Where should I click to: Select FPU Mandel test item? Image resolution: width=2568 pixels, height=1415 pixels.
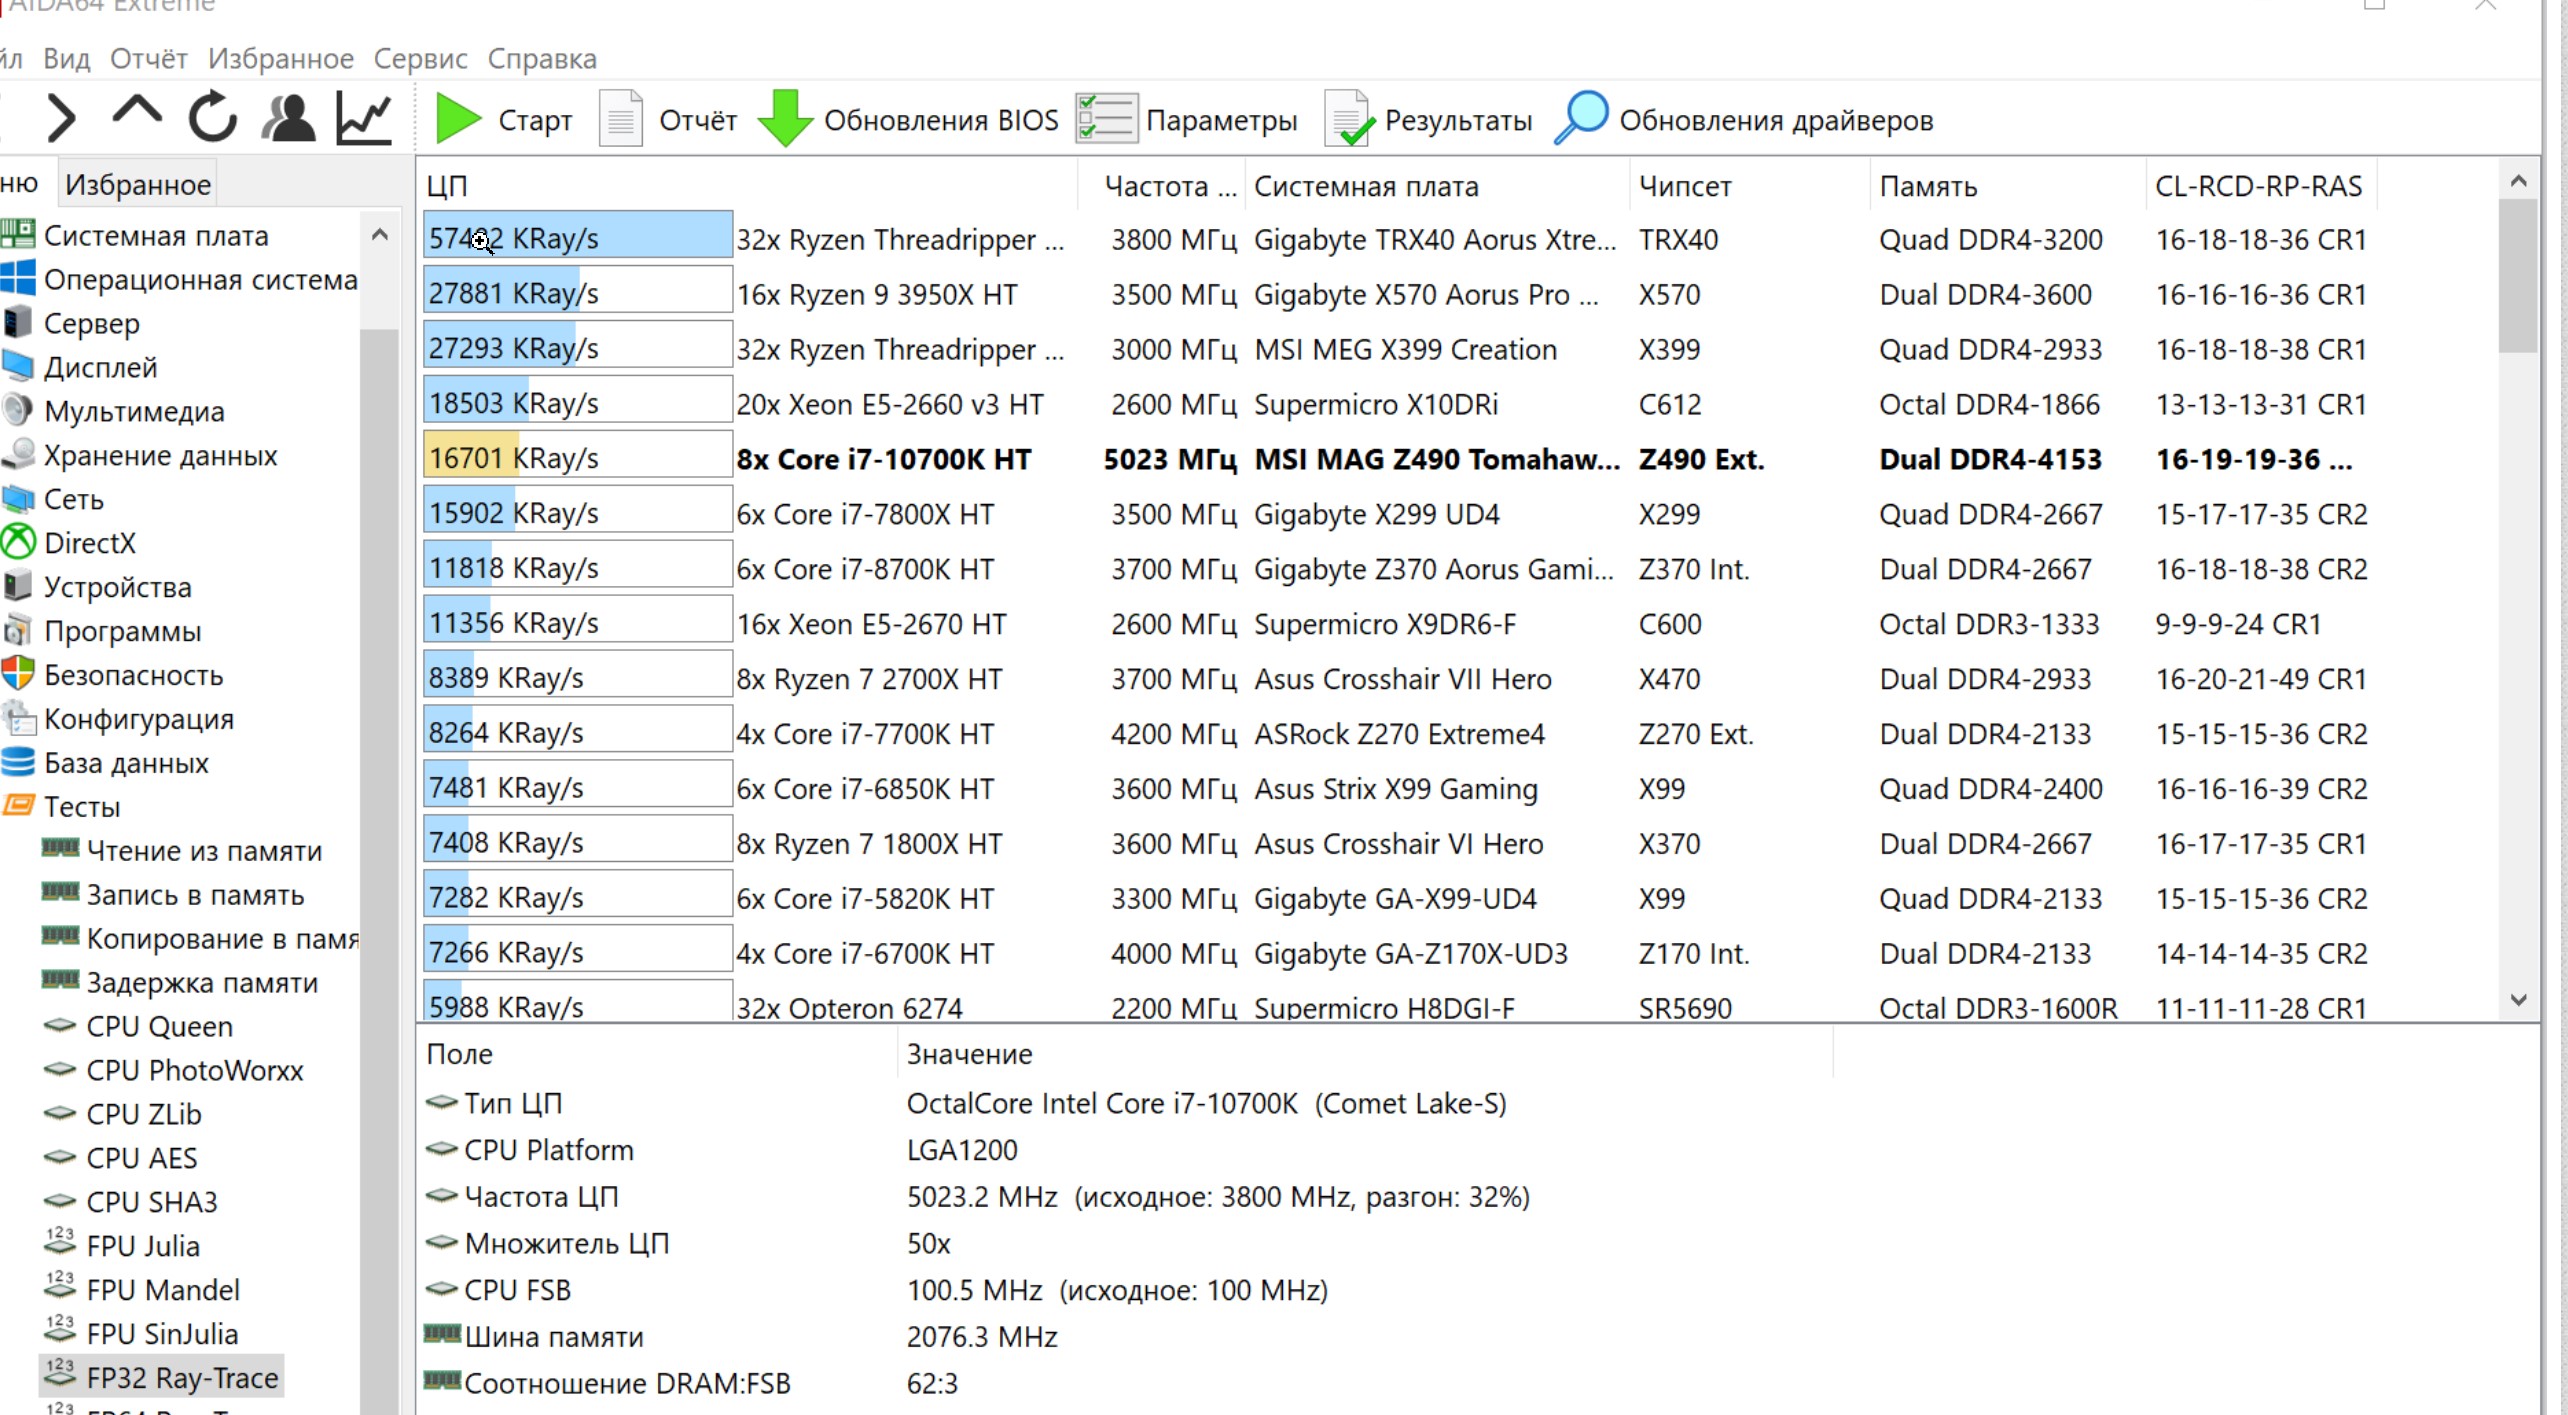pyautogui.click(x=163, y=1289)
